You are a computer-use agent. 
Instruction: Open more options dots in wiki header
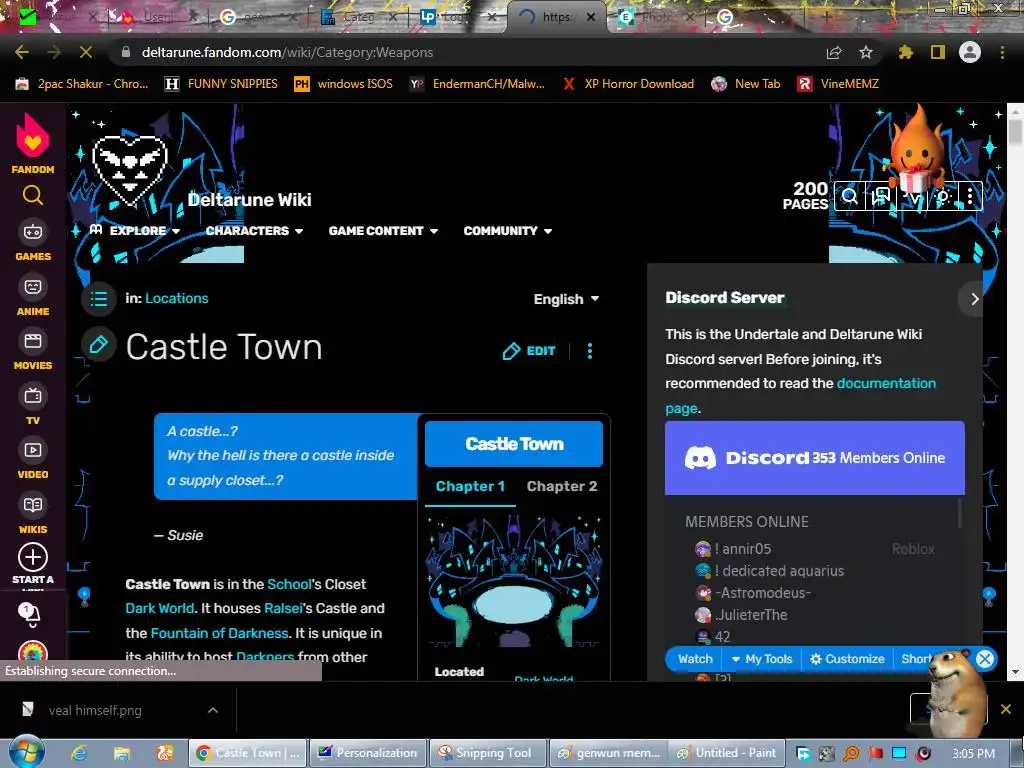pyautogui.click(x=970, y=196)
